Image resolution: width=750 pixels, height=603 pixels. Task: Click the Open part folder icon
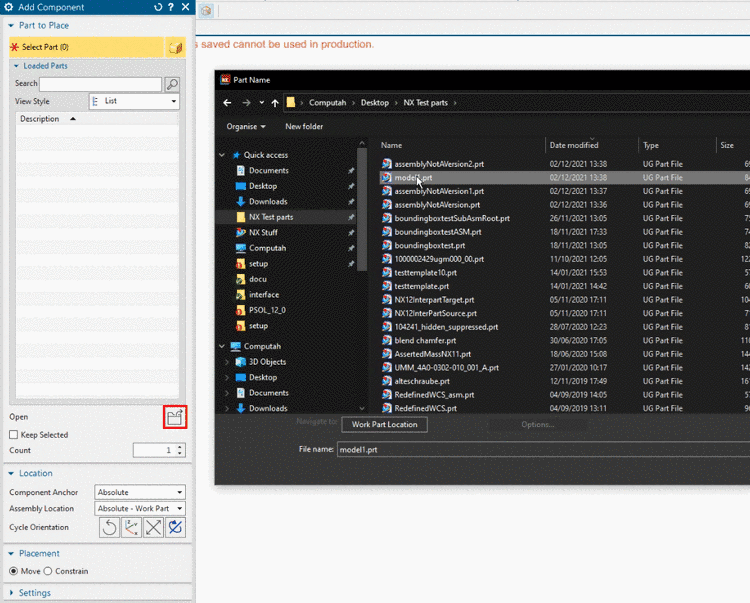[174, 418]
